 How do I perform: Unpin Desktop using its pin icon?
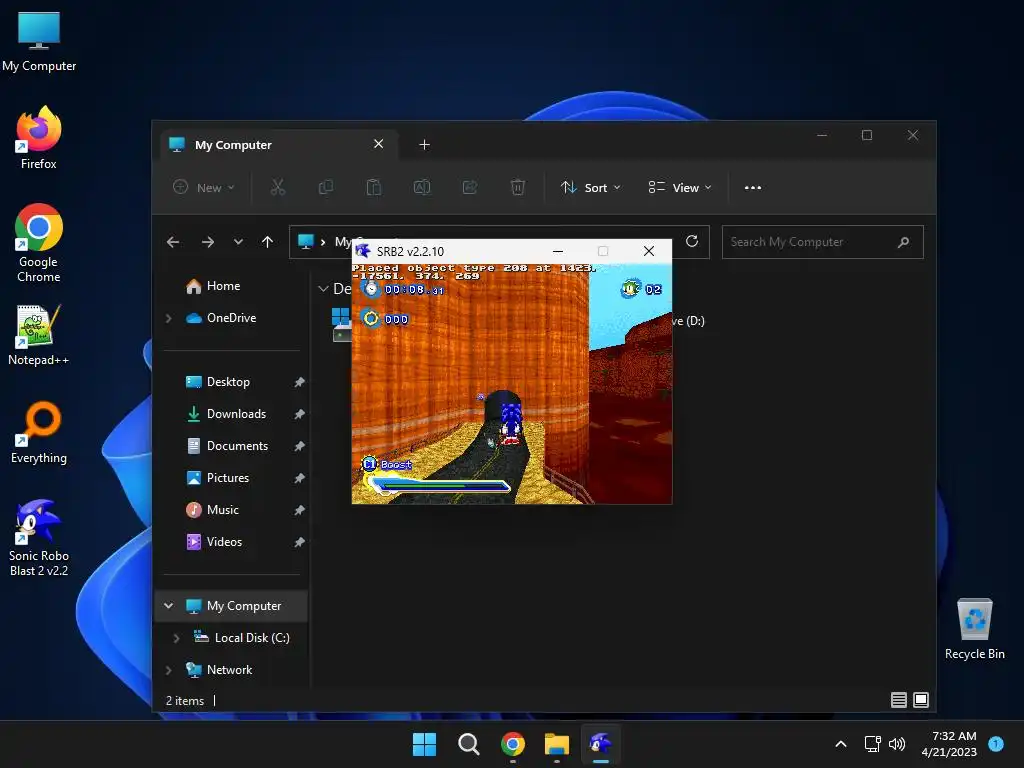click(299, 382)
